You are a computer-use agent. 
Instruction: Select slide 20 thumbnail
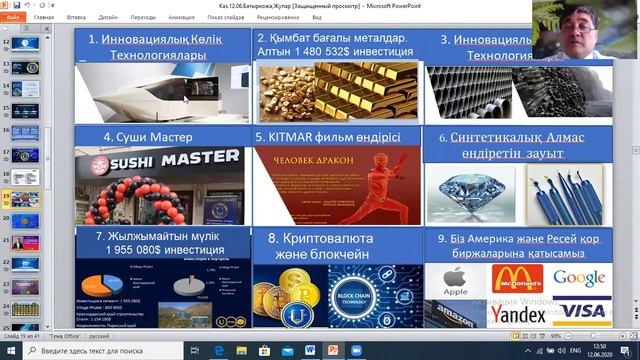pos(25,221)
